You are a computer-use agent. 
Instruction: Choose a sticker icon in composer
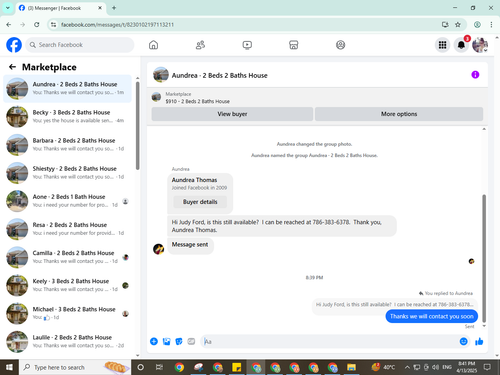179,341
